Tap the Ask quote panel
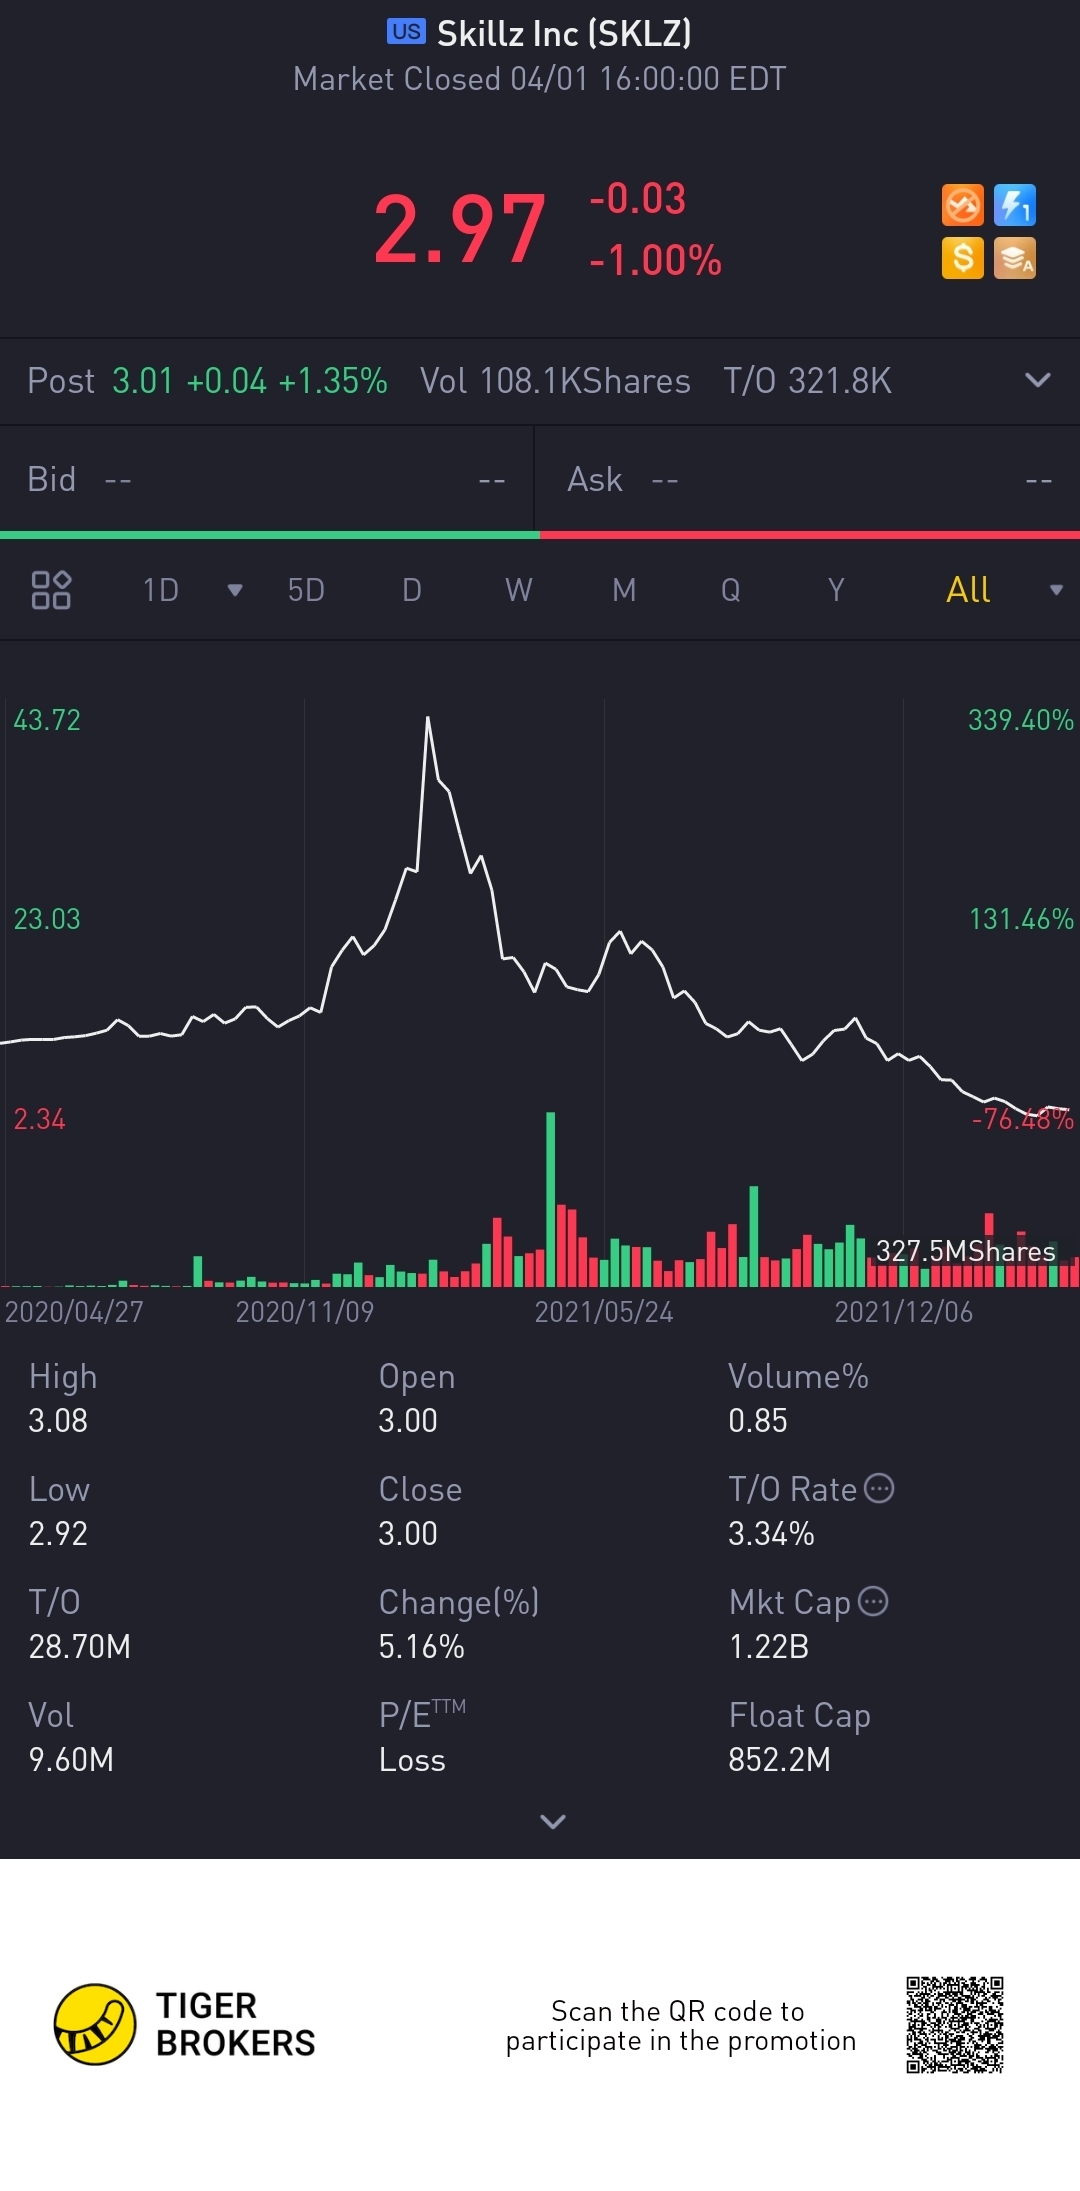The image size is (1080, 2191). 808,480
